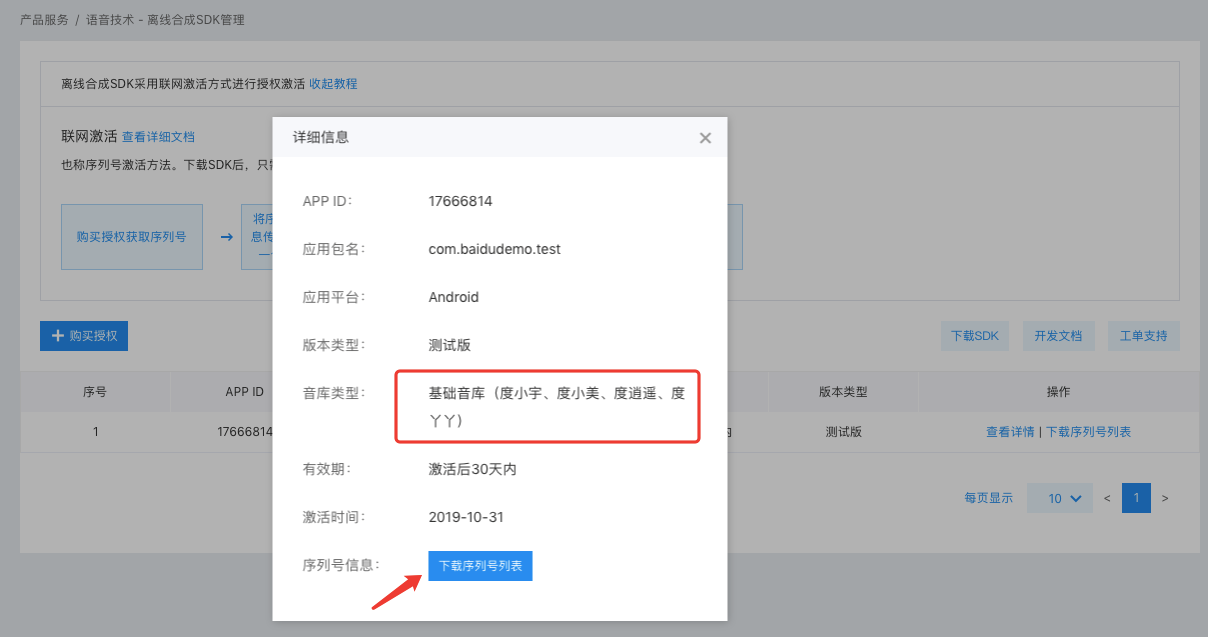Close the 详细信息 dialog with the X

pos(705,138)
